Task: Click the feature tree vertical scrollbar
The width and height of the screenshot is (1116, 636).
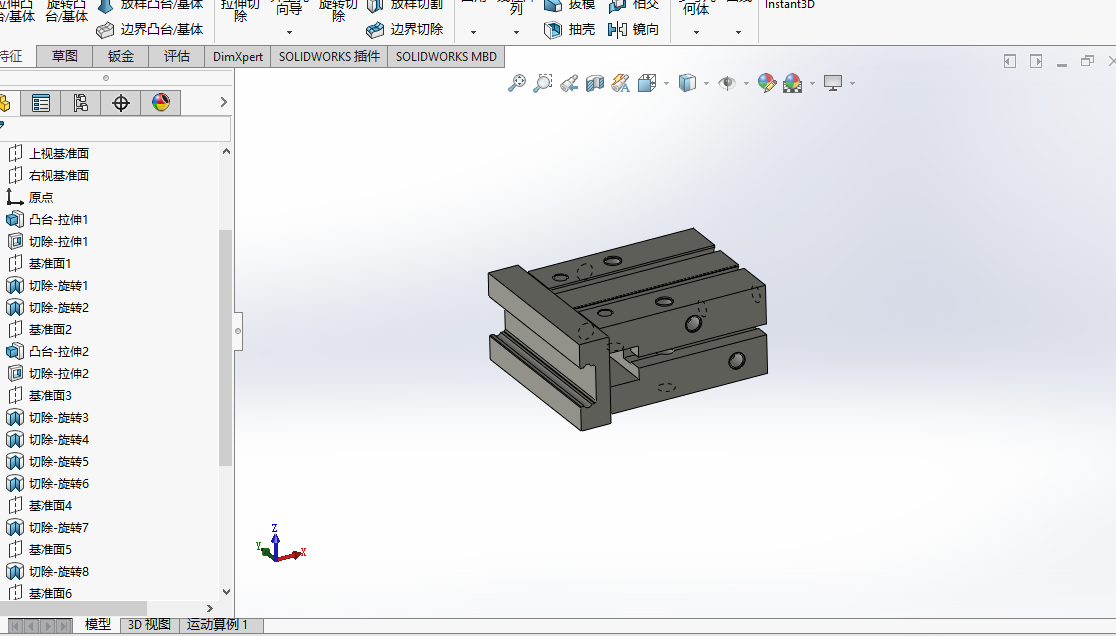Action: tap(226, 348)
